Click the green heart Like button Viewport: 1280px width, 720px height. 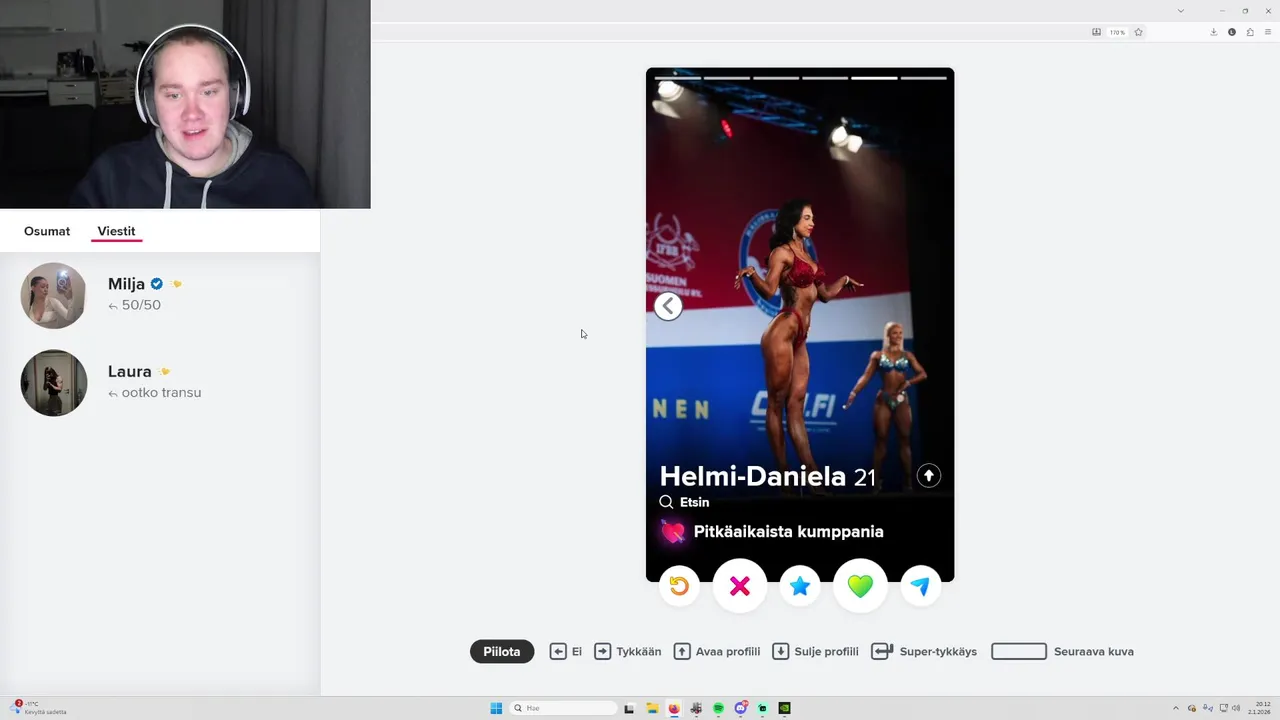pyautogui.click(x=860, y=586)
